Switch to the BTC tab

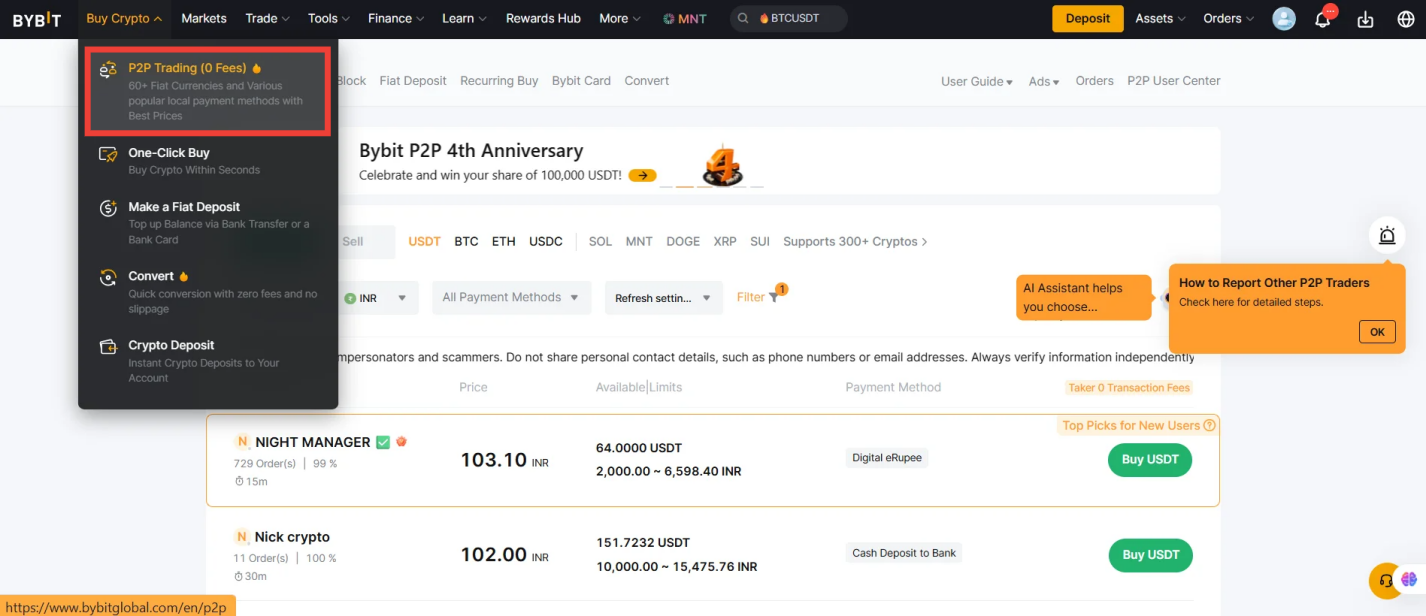pos(466,241)
